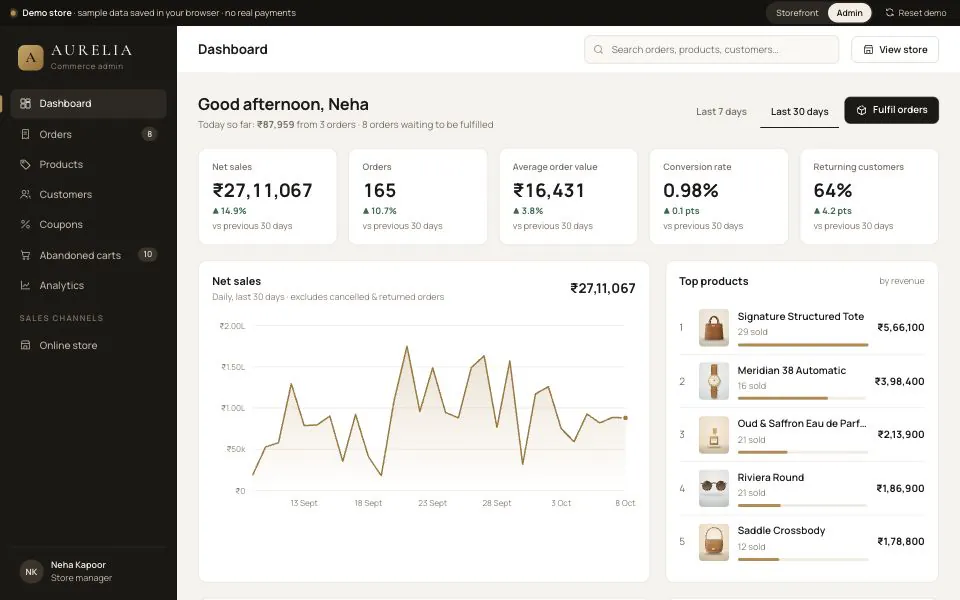Open Products in sidebar

(88, 164)
